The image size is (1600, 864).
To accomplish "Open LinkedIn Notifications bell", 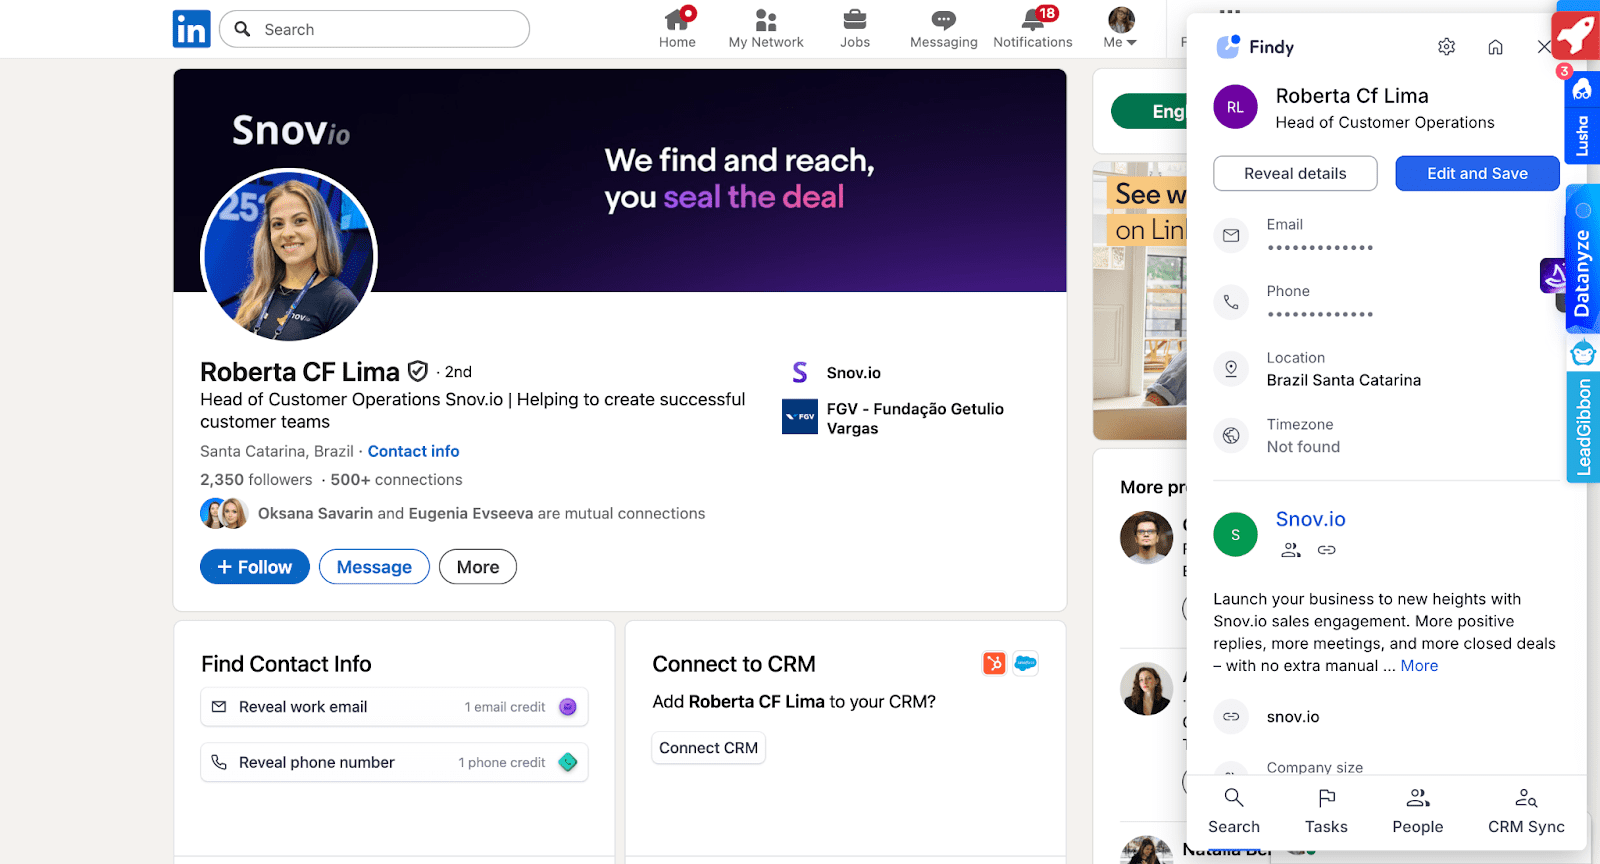I will [1032, 28].
